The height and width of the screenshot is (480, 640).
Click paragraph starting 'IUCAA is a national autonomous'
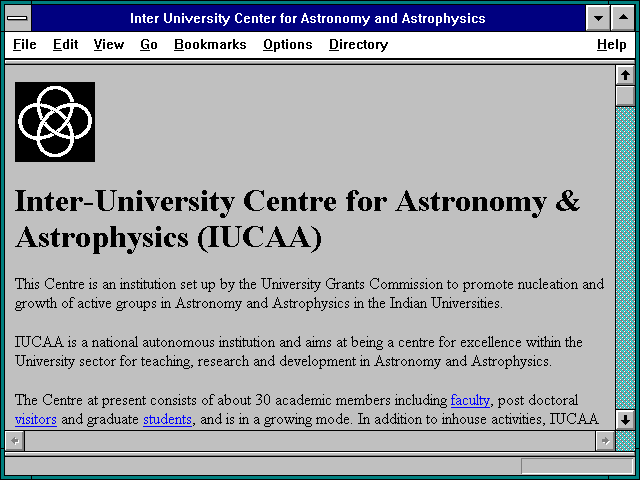tap(298, 351)
